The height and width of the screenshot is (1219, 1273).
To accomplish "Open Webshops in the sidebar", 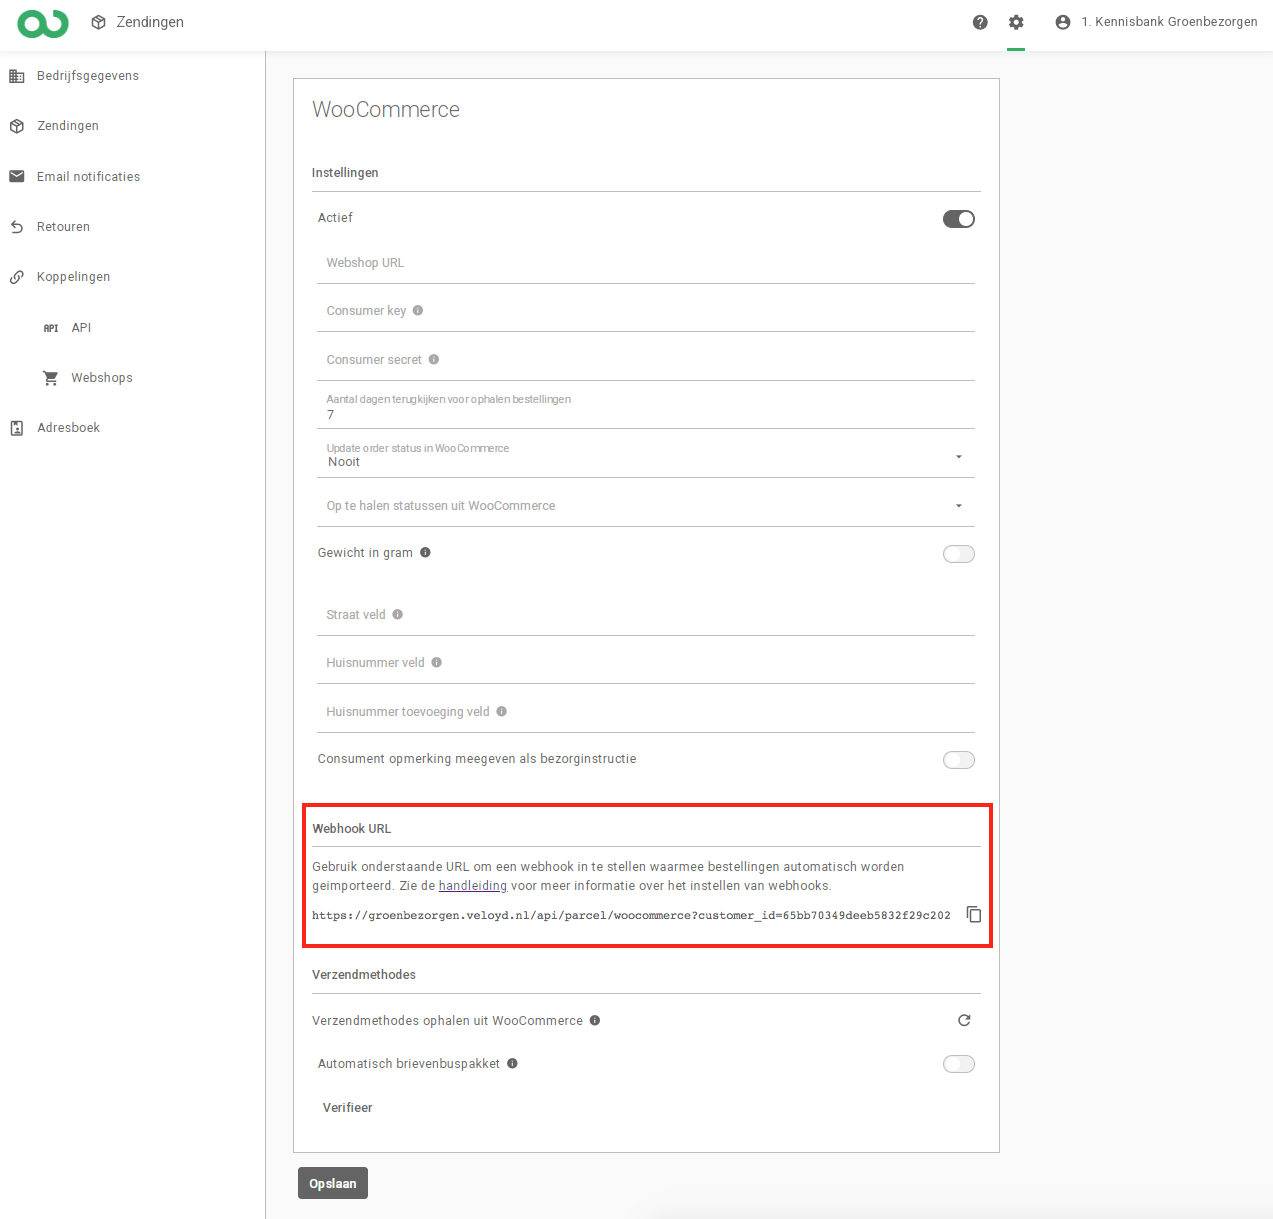I will tap(101, 378).
